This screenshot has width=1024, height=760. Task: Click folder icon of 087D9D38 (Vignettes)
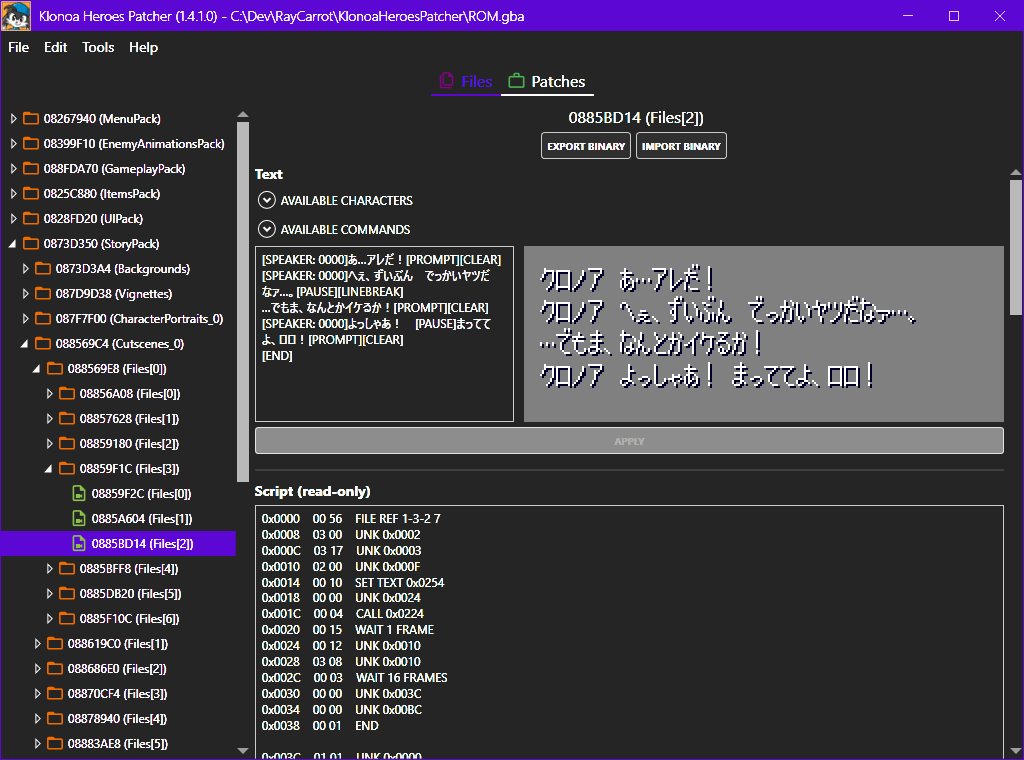click(x=43, y=293)
